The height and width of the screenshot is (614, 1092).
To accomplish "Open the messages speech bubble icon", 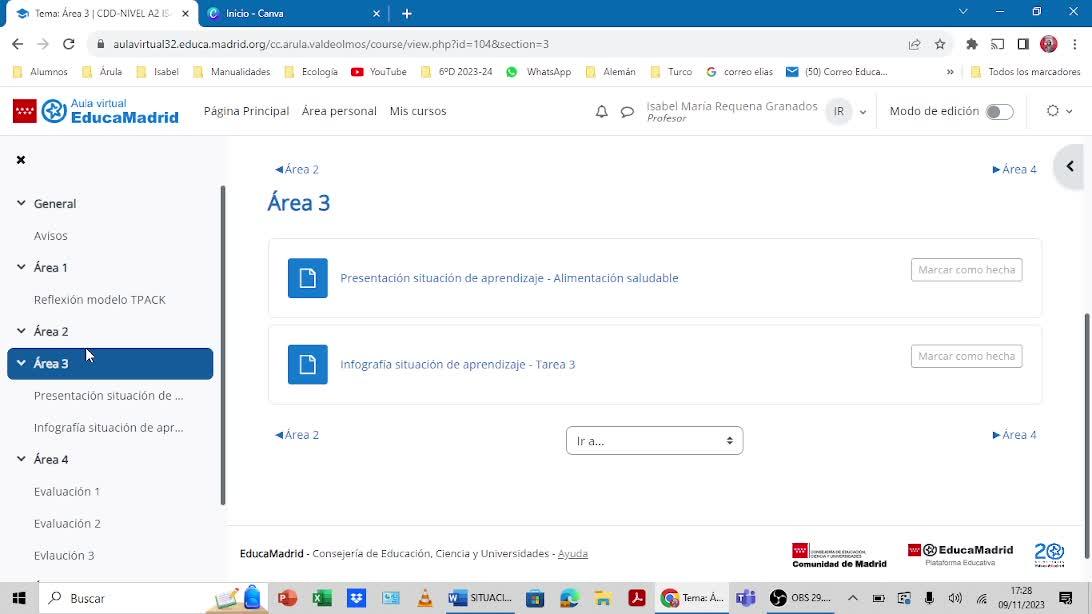I will pos(627,112).
